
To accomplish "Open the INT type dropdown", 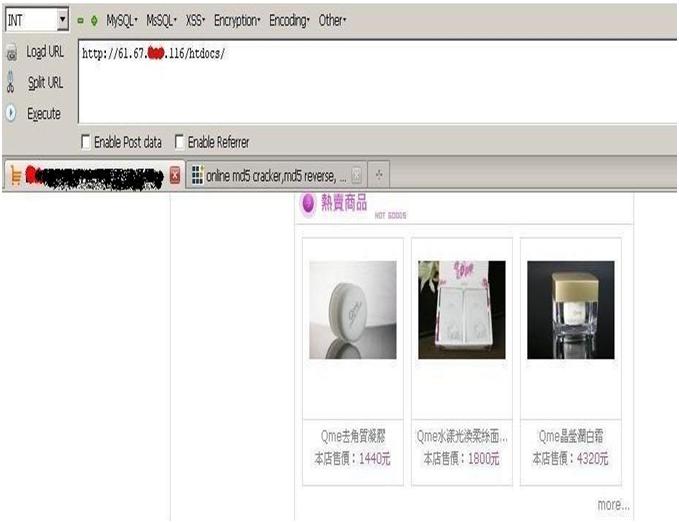I will (62, 20).
